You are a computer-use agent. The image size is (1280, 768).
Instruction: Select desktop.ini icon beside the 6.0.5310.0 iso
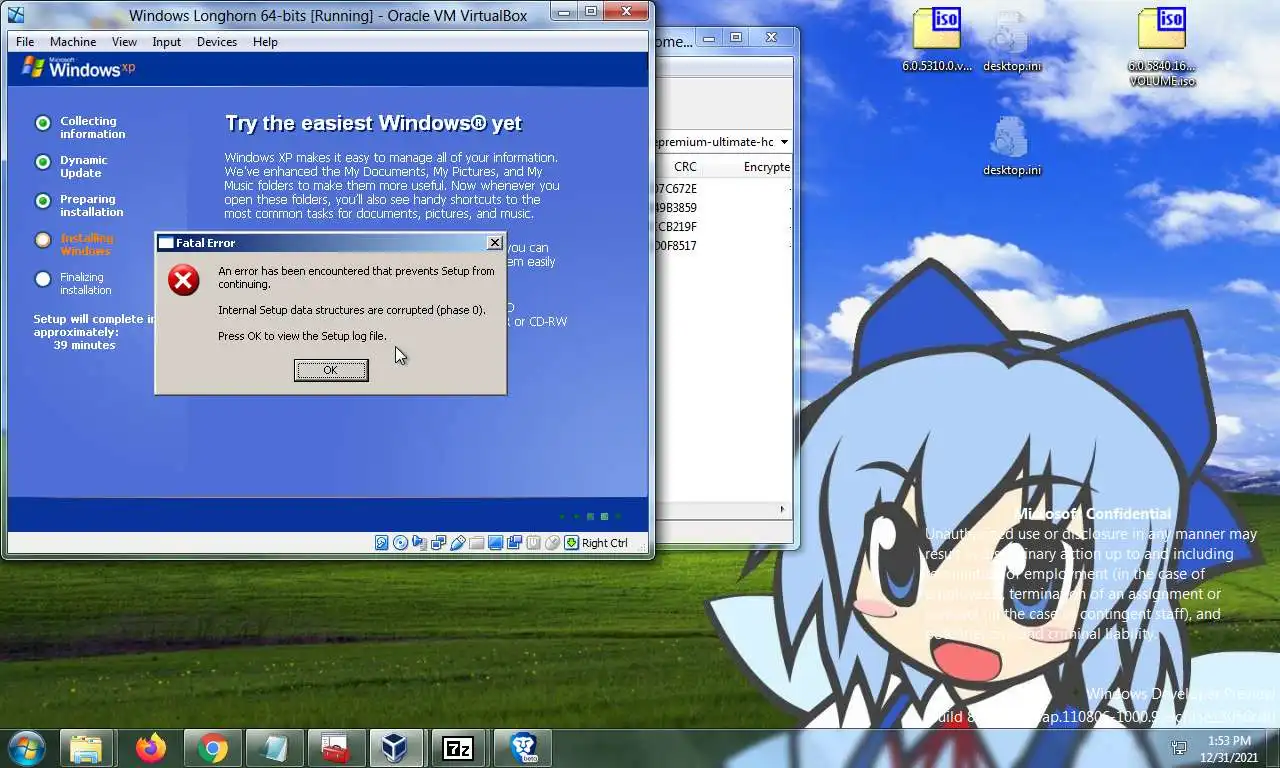point(1012,40)
